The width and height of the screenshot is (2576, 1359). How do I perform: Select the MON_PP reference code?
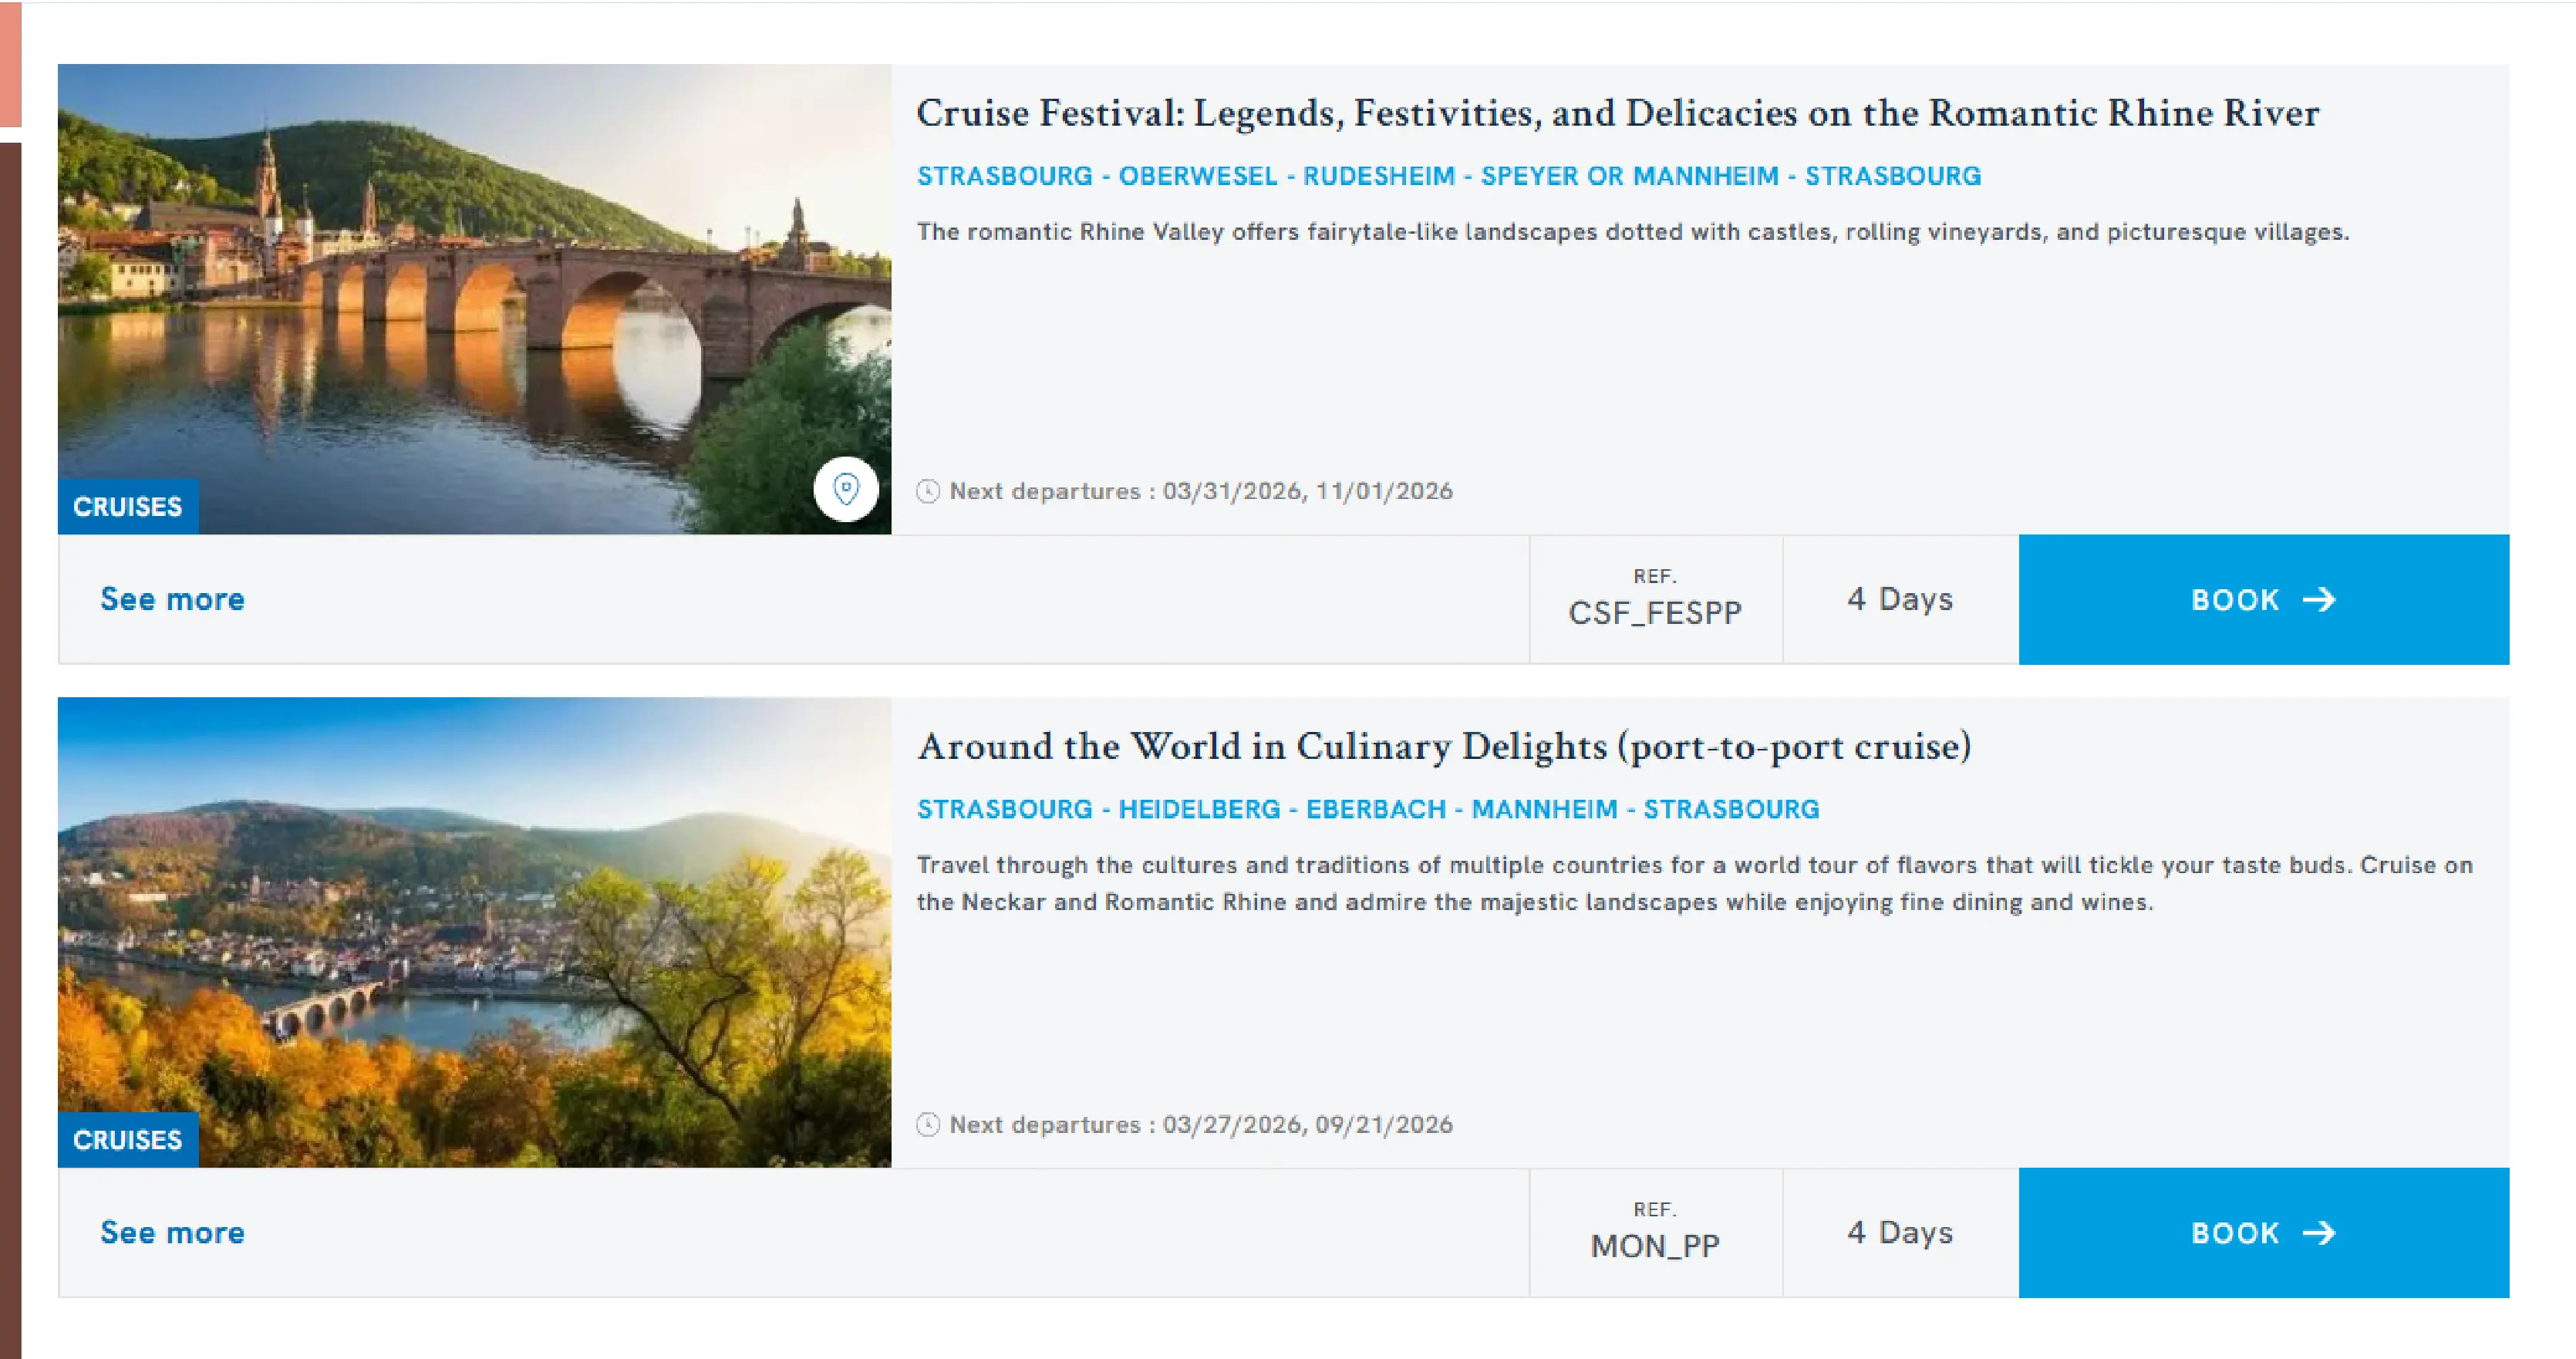click(1654, 1245)
